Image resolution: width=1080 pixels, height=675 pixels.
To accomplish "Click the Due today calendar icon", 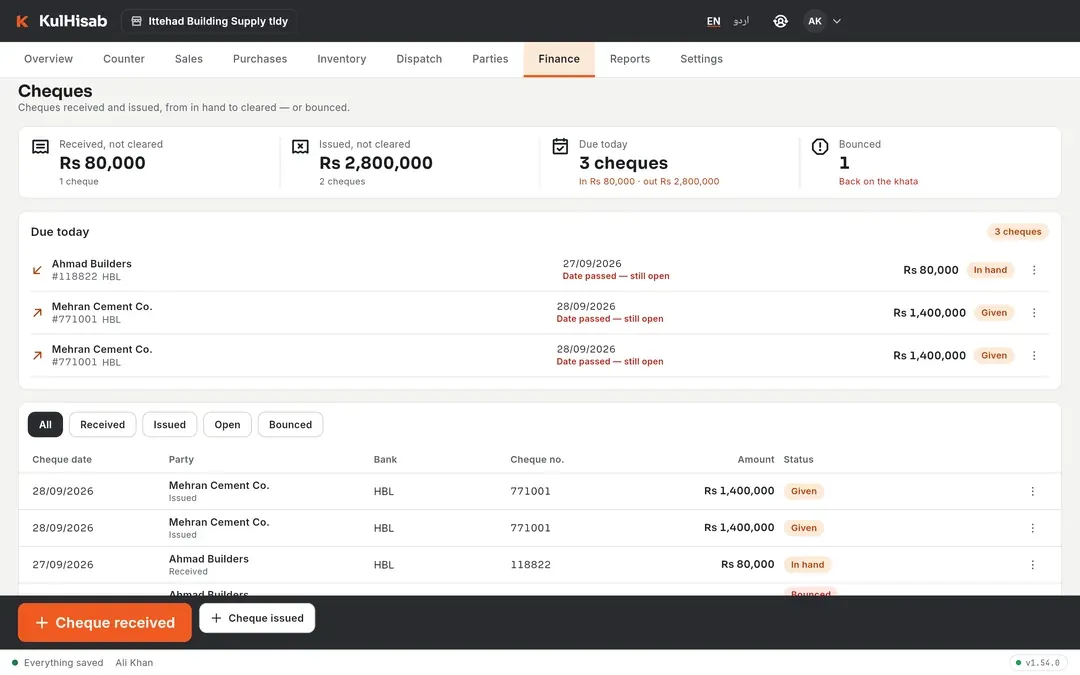I will coord(560,147).
